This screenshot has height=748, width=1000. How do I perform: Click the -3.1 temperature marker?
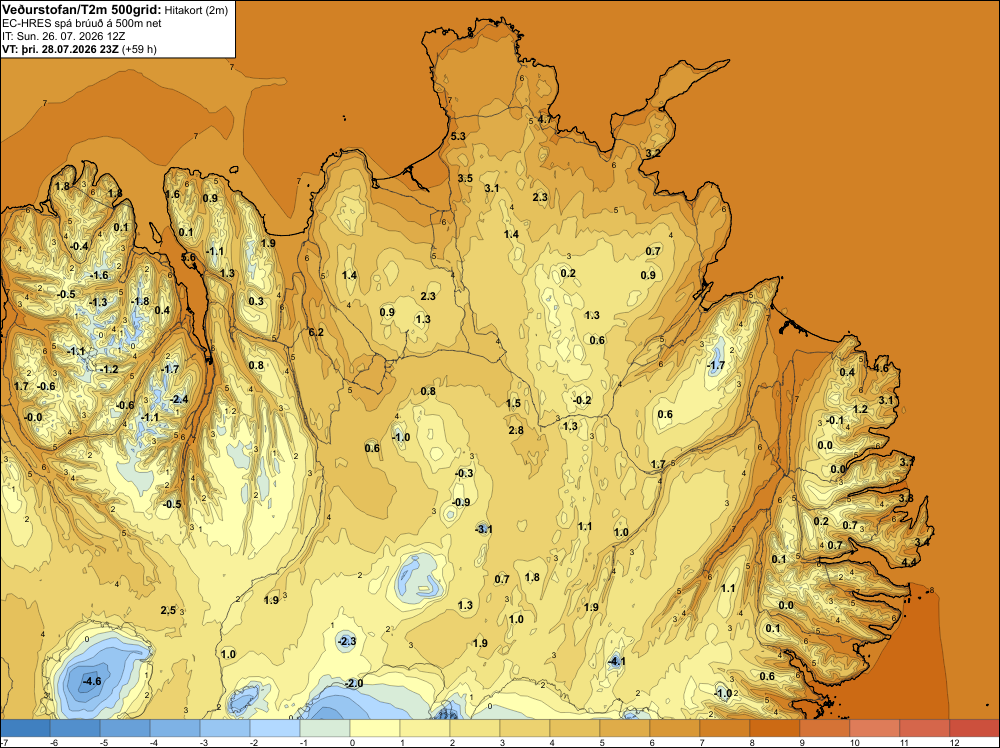(x=483, y=529)
